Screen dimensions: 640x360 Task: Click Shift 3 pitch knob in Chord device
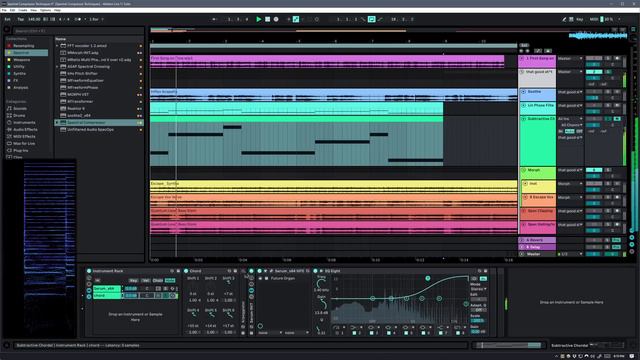[x=229, y=283]
